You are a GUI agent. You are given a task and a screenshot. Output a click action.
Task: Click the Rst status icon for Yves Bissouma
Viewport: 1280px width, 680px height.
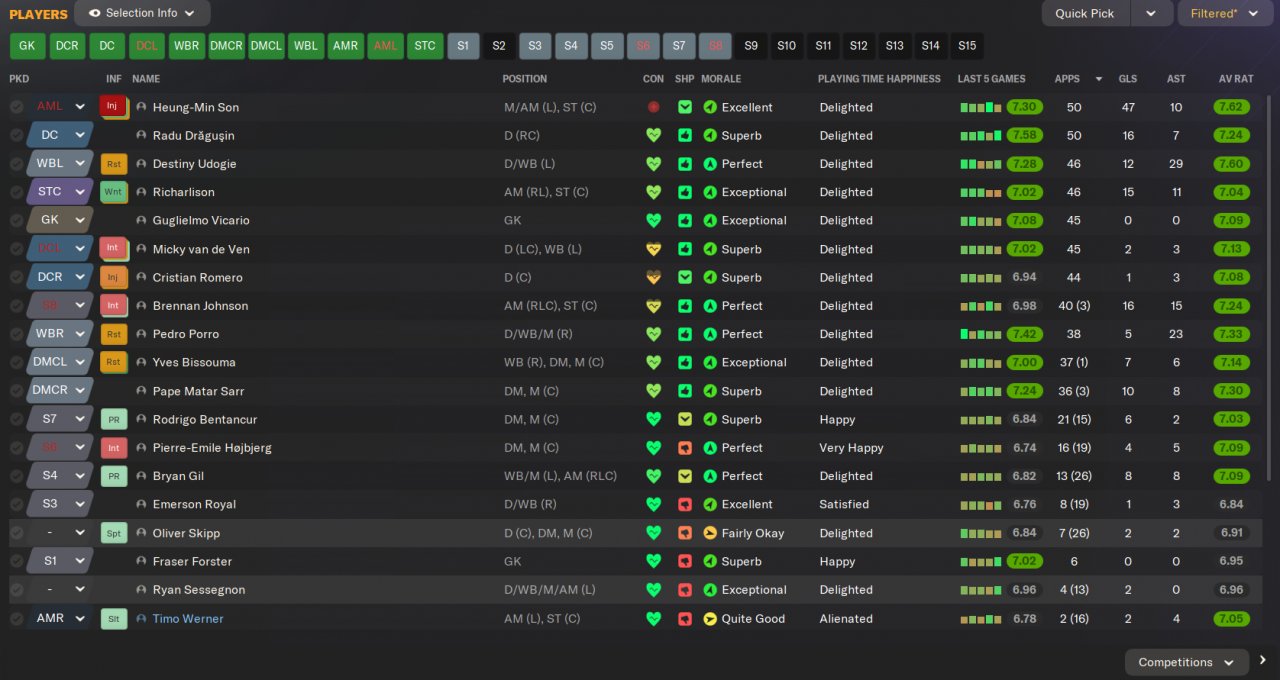[114, 362]
